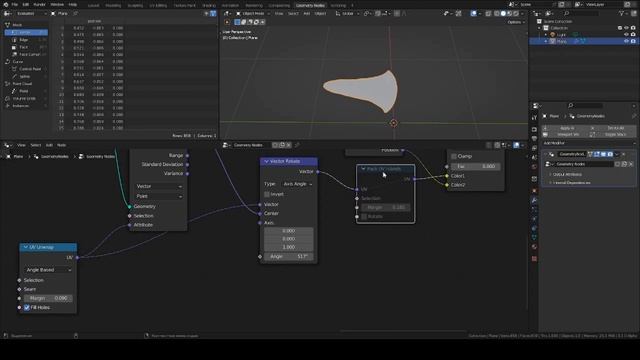
Task: Open the Object Mode dropdown
Action: (x=253, y=13)
